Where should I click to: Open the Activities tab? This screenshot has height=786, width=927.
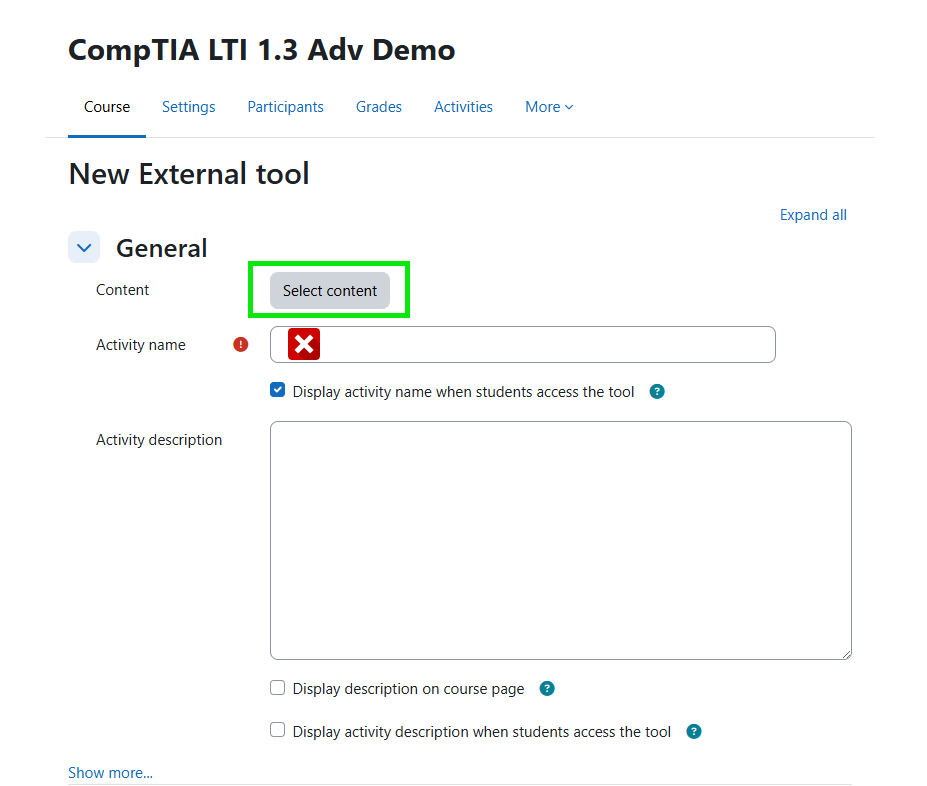point(463,107)
